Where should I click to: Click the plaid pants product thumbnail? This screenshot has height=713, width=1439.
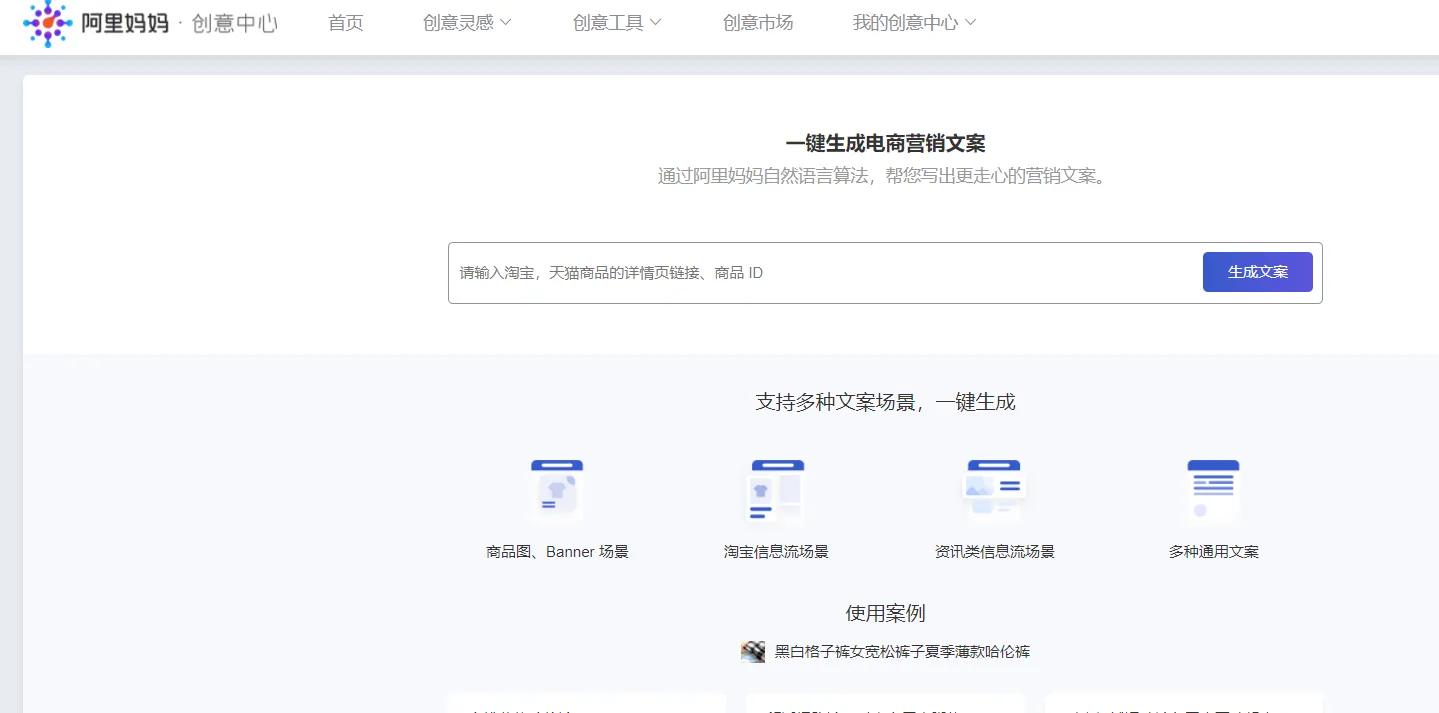tap(752, 651)
